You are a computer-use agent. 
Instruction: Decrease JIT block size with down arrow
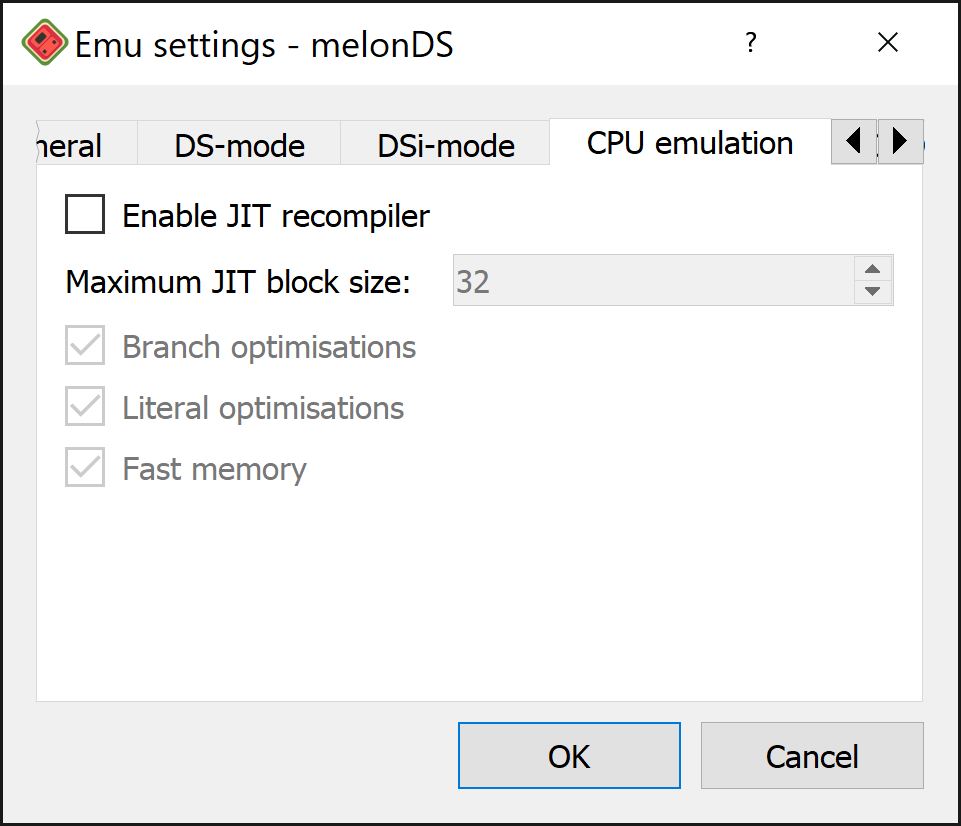[873, 291]
